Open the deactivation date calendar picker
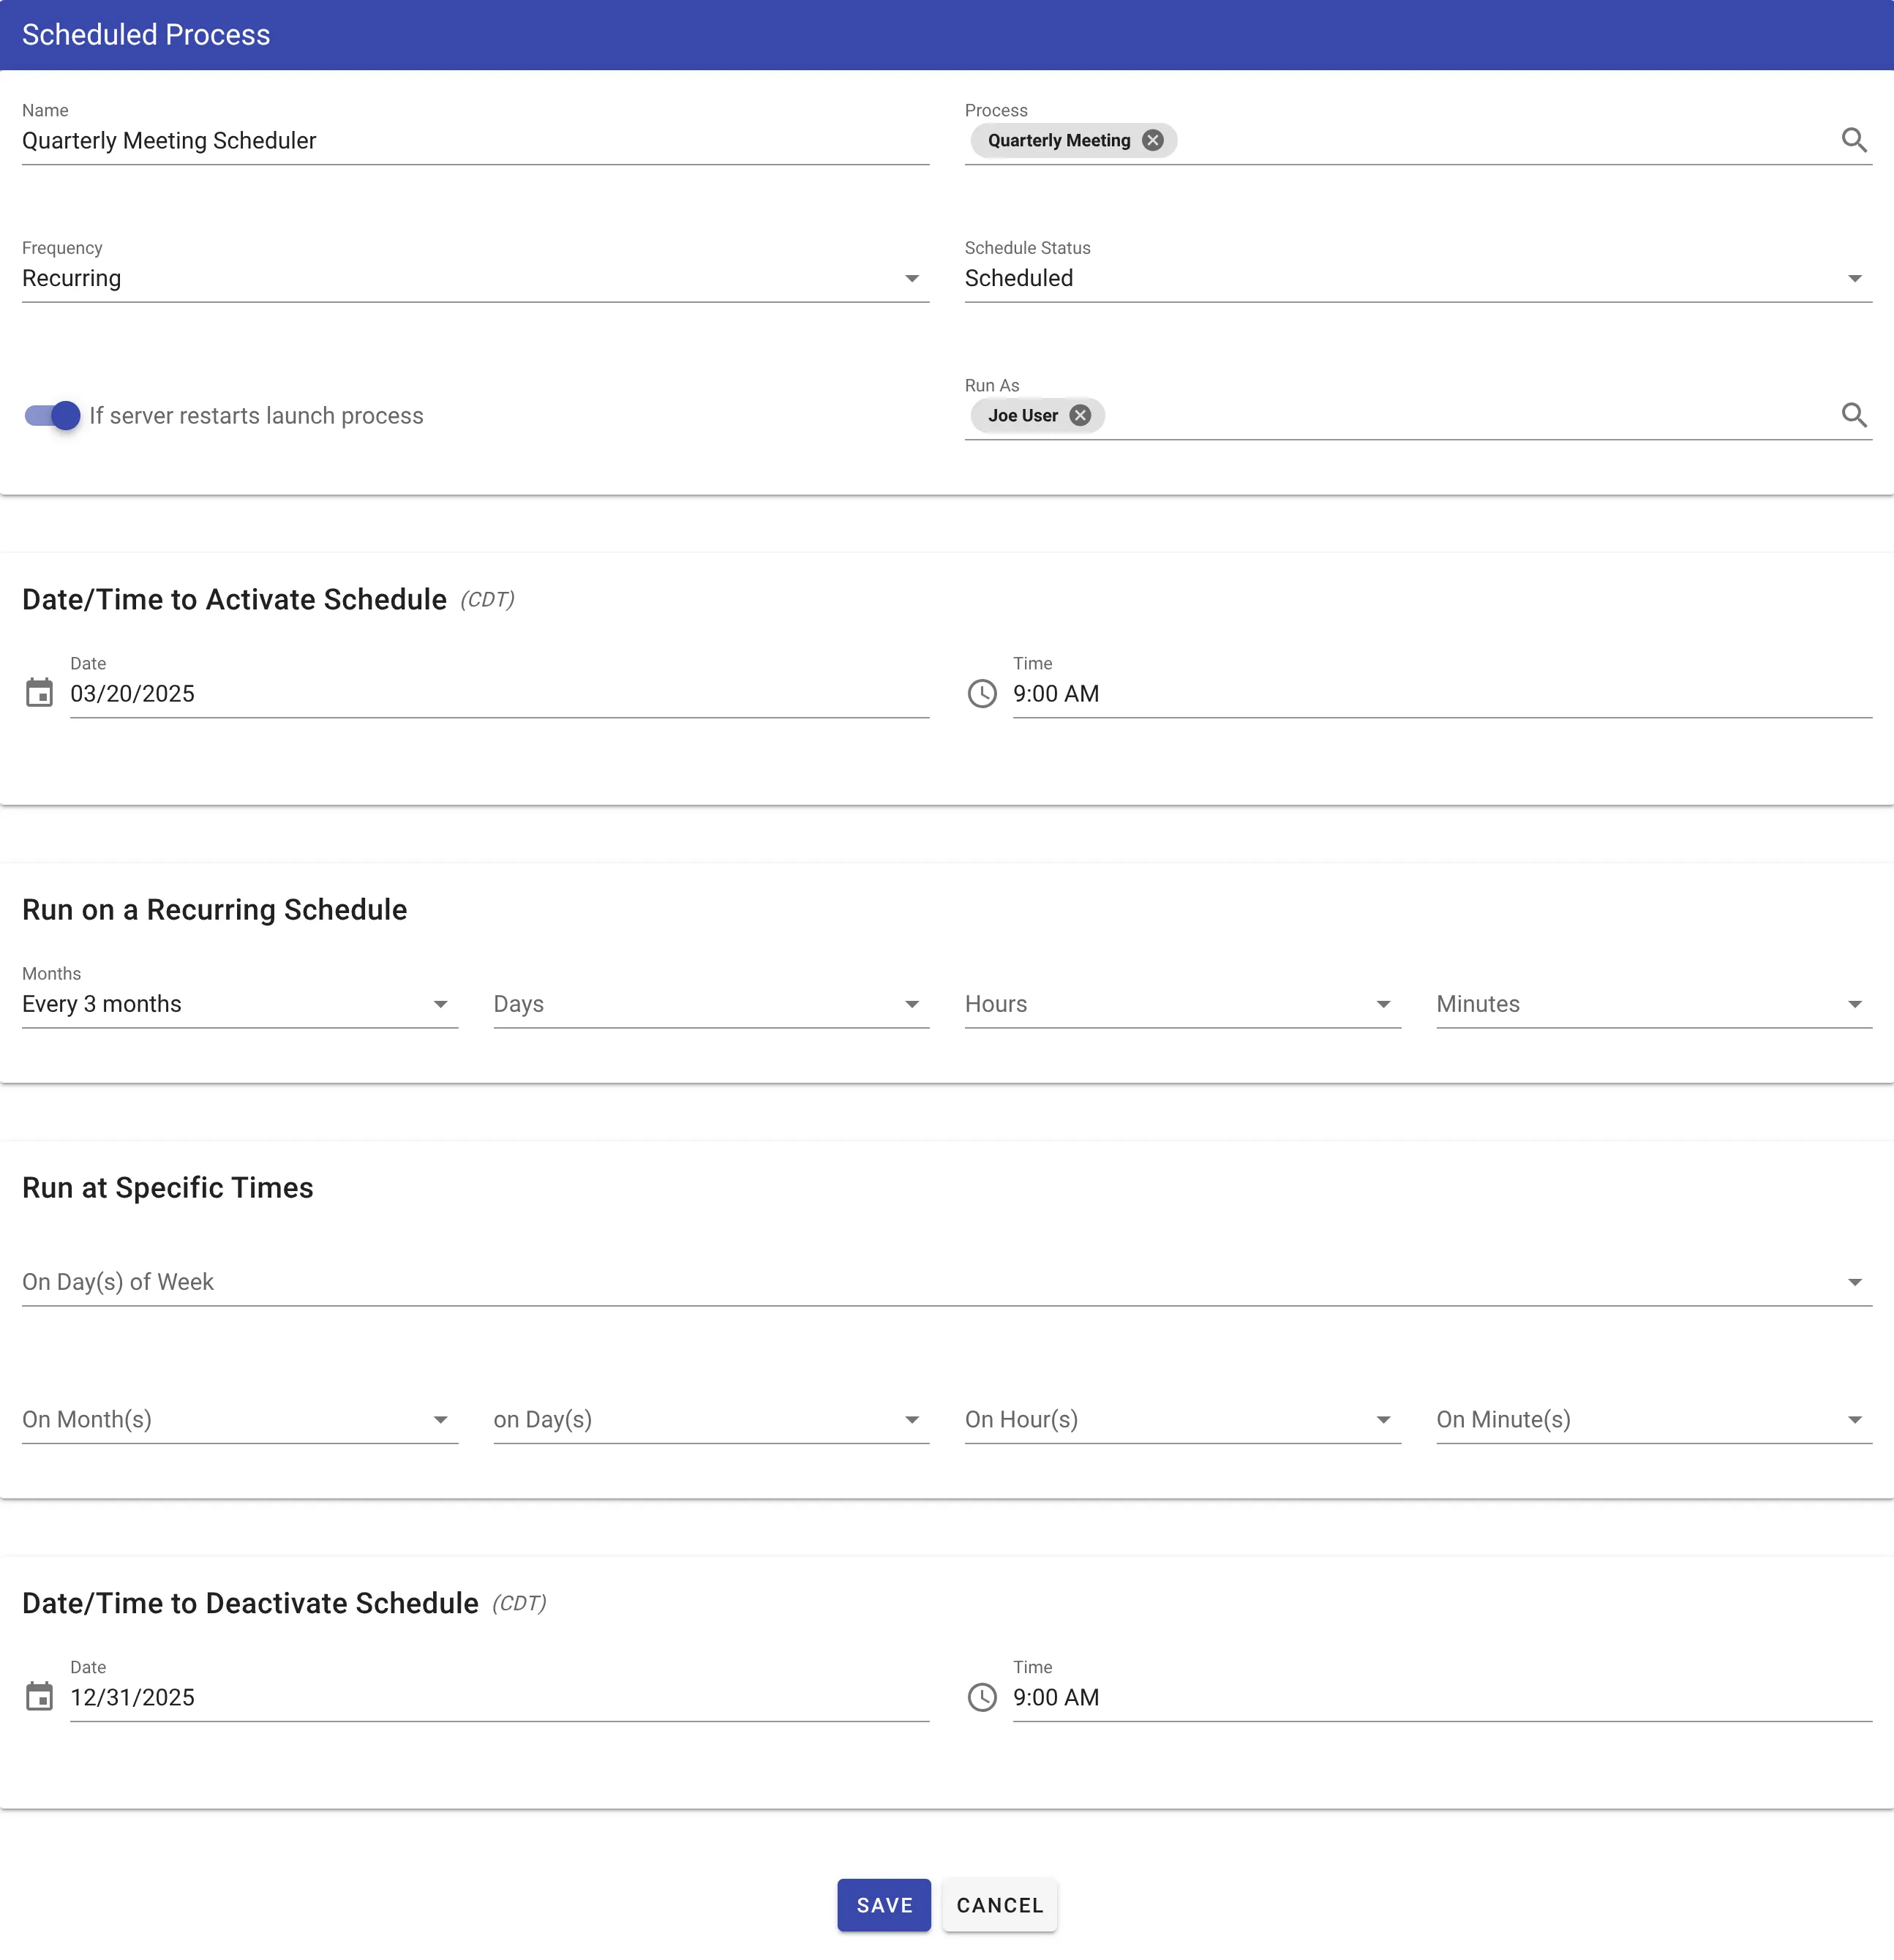 tap(39, 1696)
